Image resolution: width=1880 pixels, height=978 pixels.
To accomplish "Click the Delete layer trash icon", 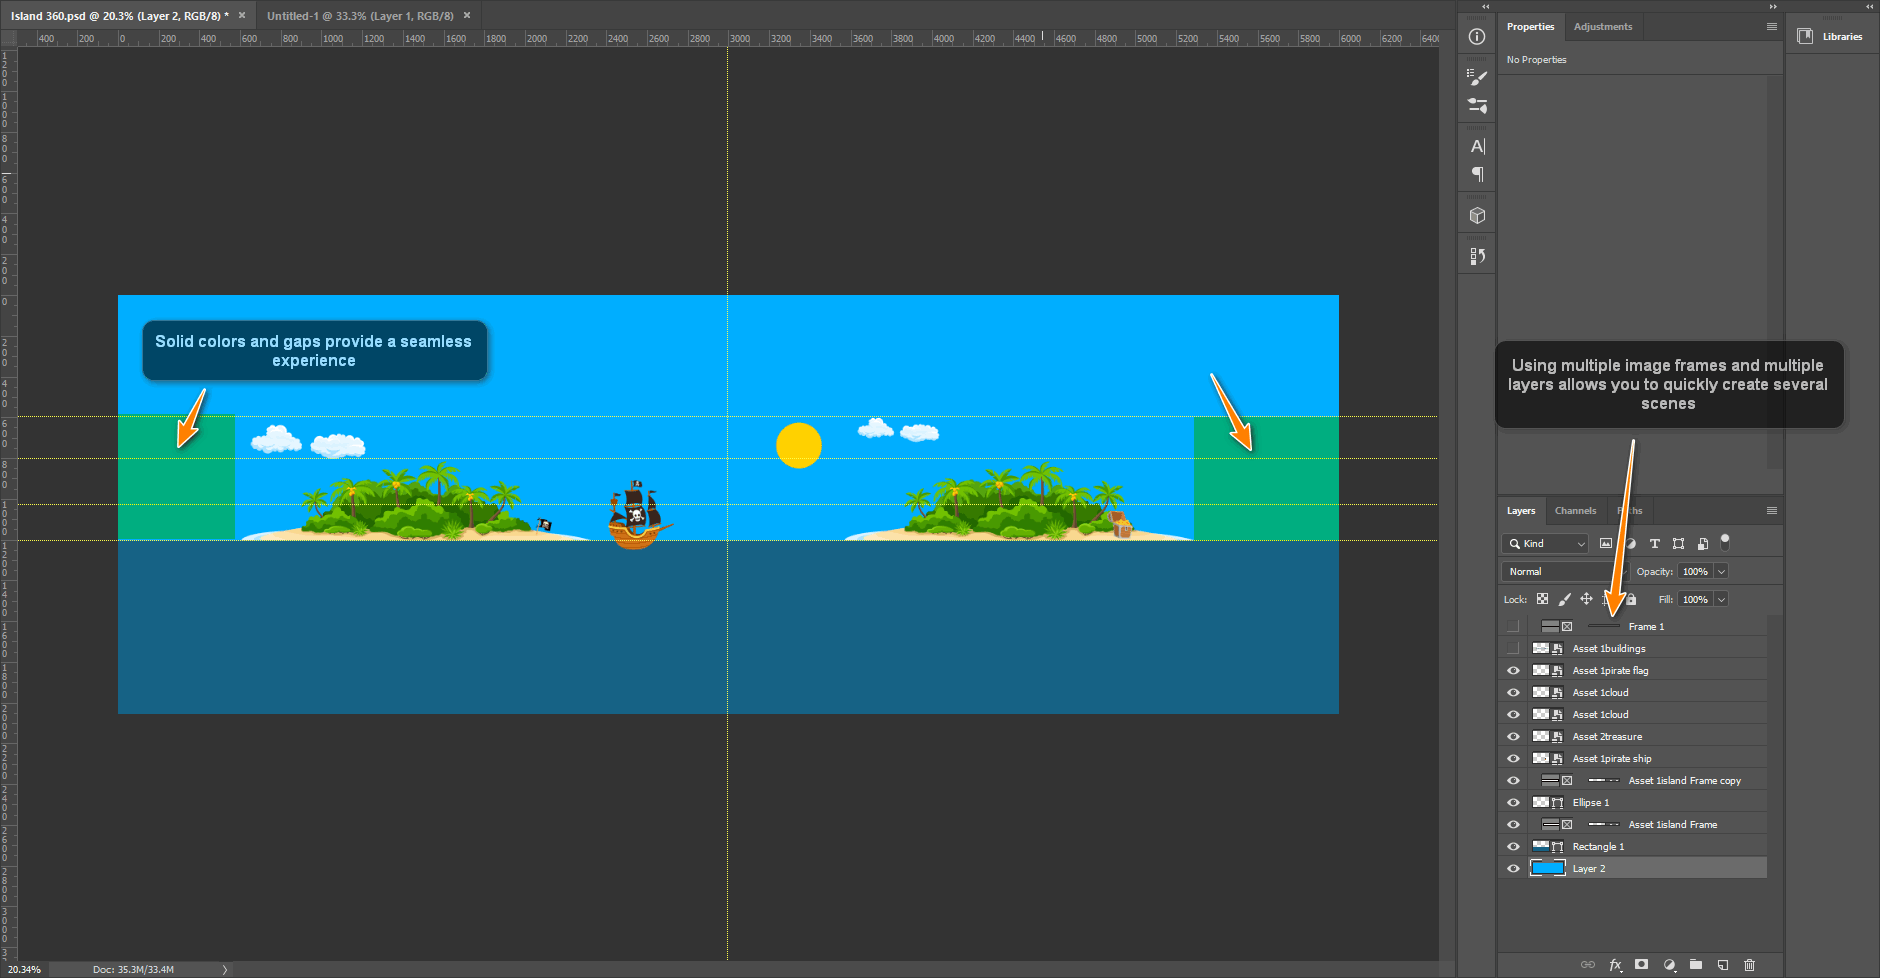I will coord(1749,965).
